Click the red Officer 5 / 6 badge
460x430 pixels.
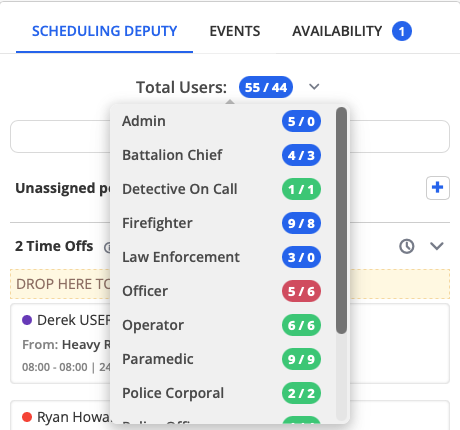coord(301,291)
